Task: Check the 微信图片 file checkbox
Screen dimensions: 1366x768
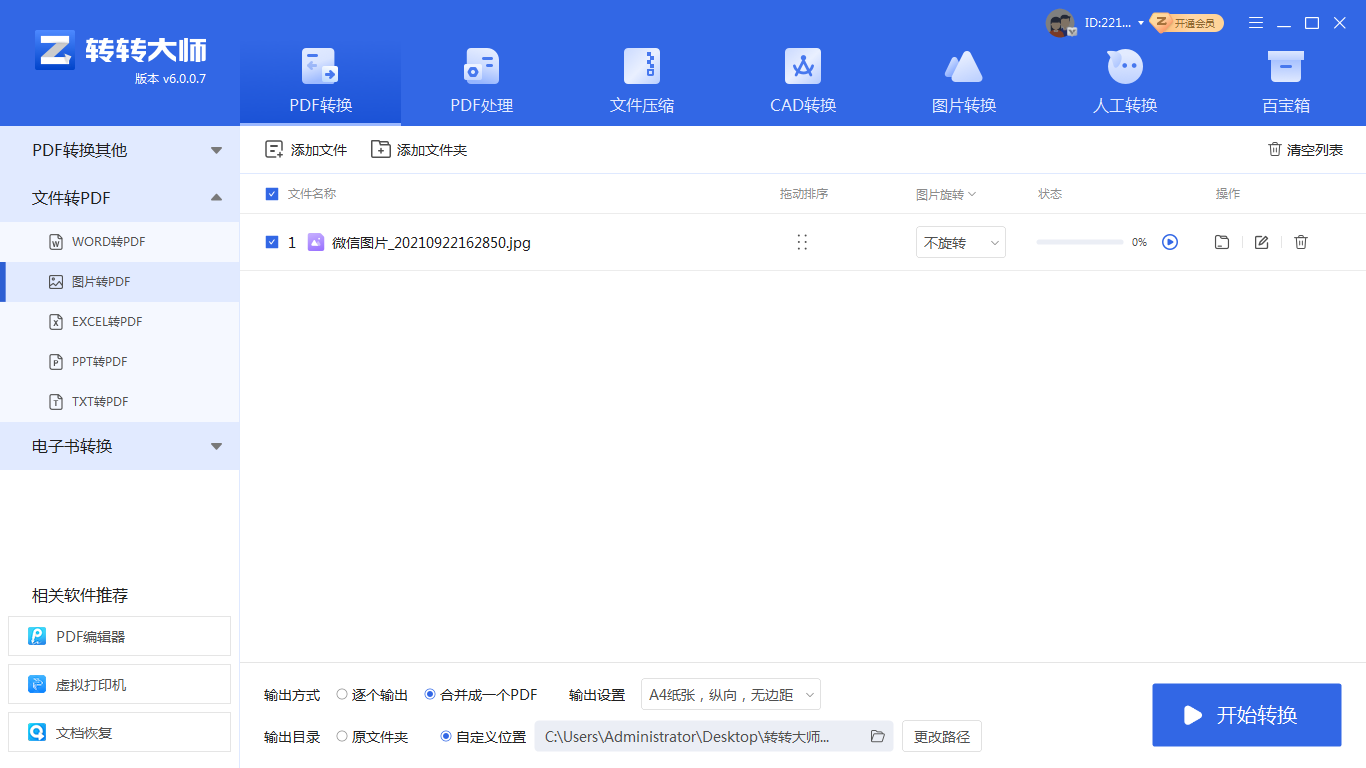Action: pos(271,242)
